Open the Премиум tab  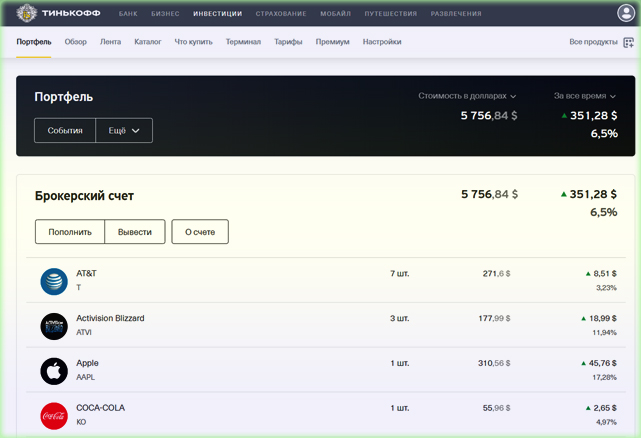[x=332, y=42]
